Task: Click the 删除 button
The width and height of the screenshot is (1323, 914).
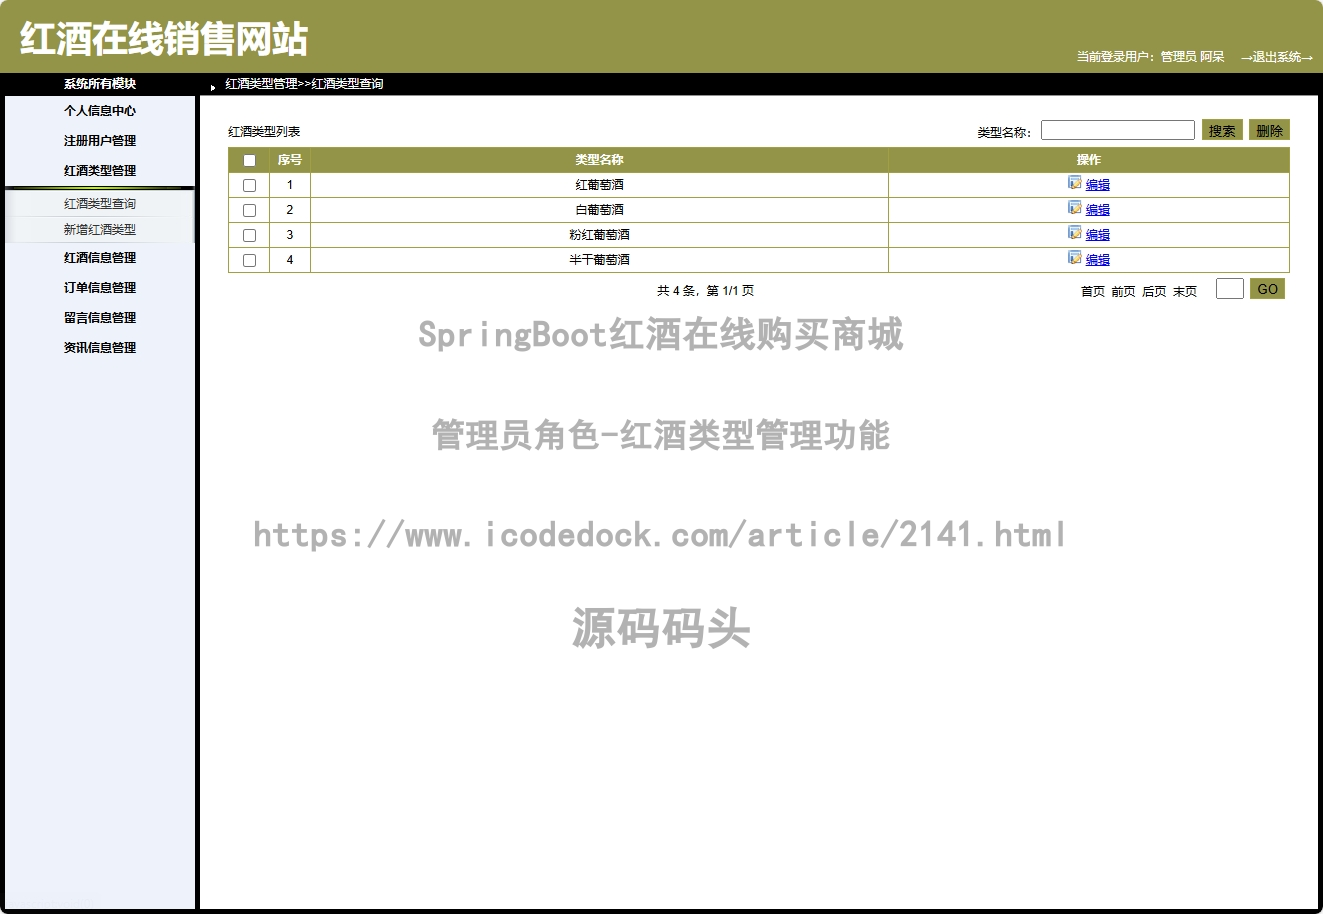Action: 1269,130
